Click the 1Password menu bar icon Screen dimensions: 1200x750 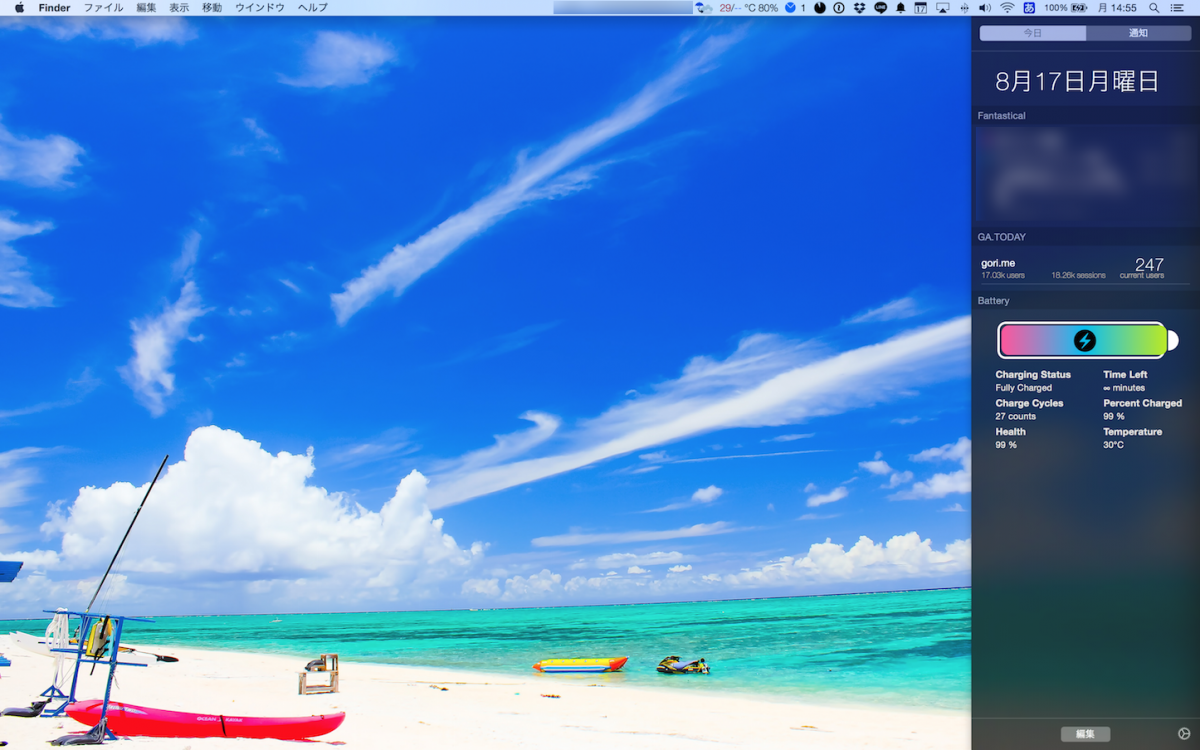coord(838,7)
